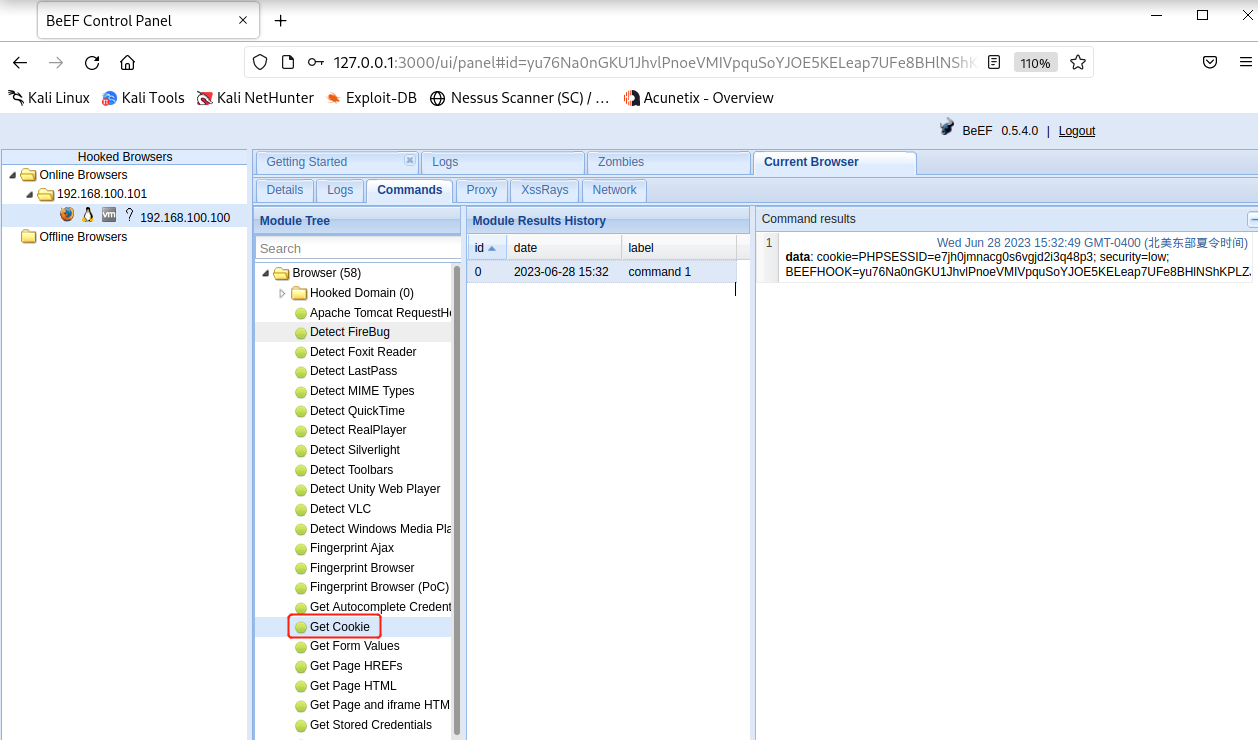The width and height of the screenshot is (1258, 740).
Task: Click the green Get Cookie module icon
Action: (x=301, y=627)
